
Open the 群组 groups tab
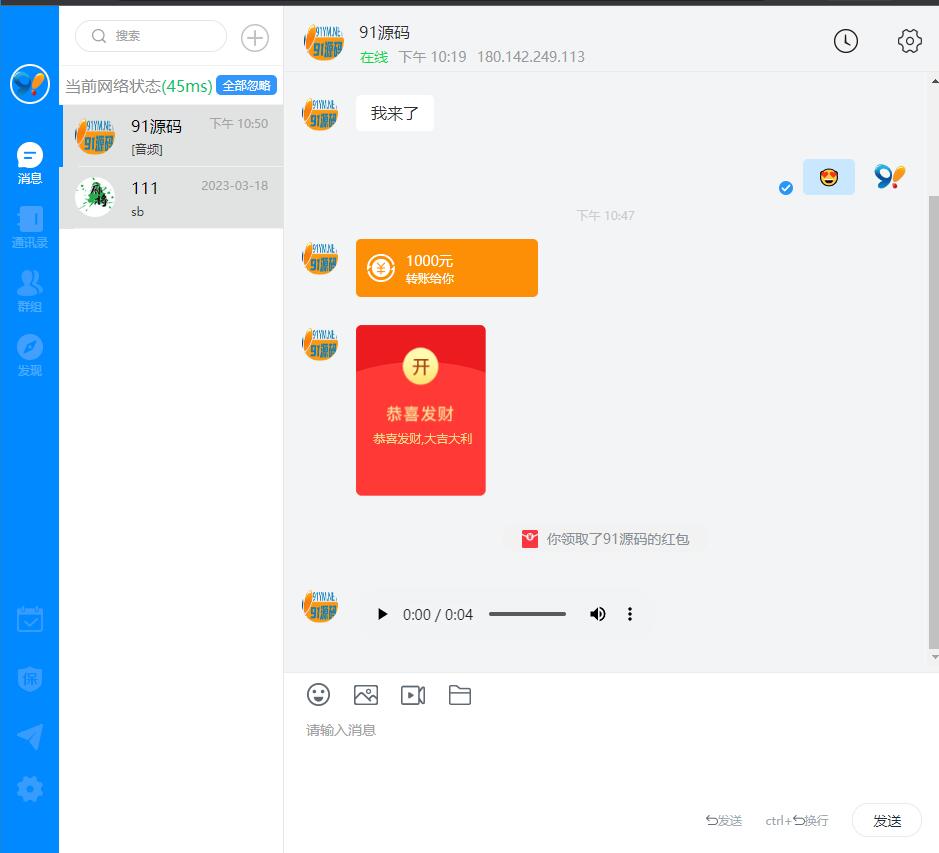(29, 291)
